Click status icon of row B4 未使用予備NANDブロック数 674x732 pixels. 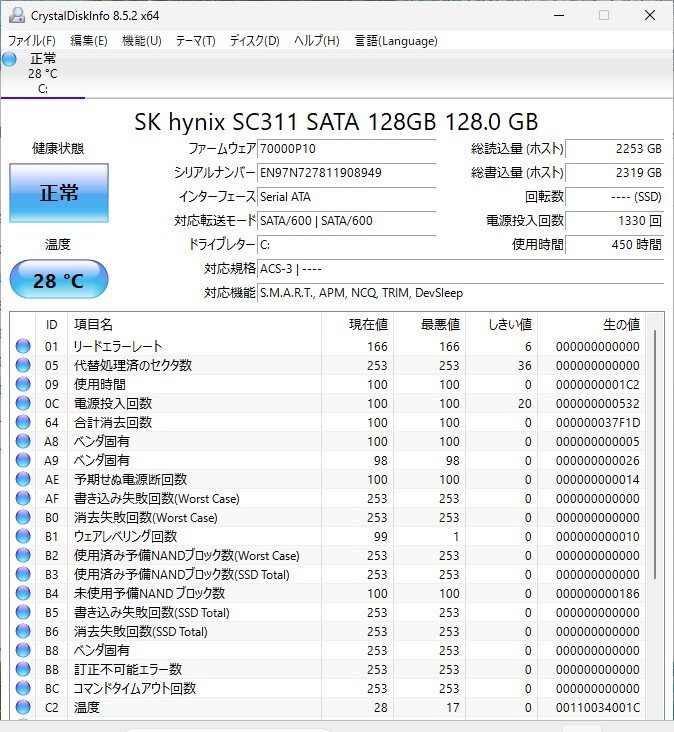coord(23,593)
